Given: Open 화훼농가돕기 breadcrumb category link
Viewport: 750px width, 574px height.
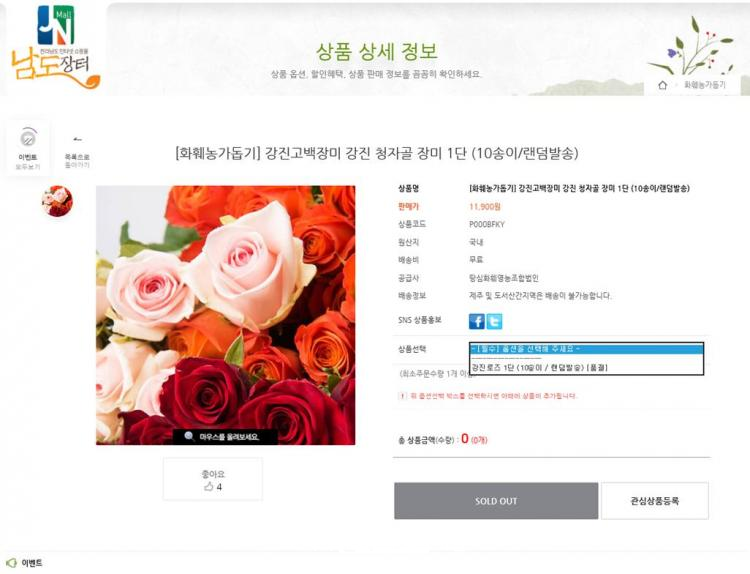Looking at the screenshot, I should [x=707, y=86].
